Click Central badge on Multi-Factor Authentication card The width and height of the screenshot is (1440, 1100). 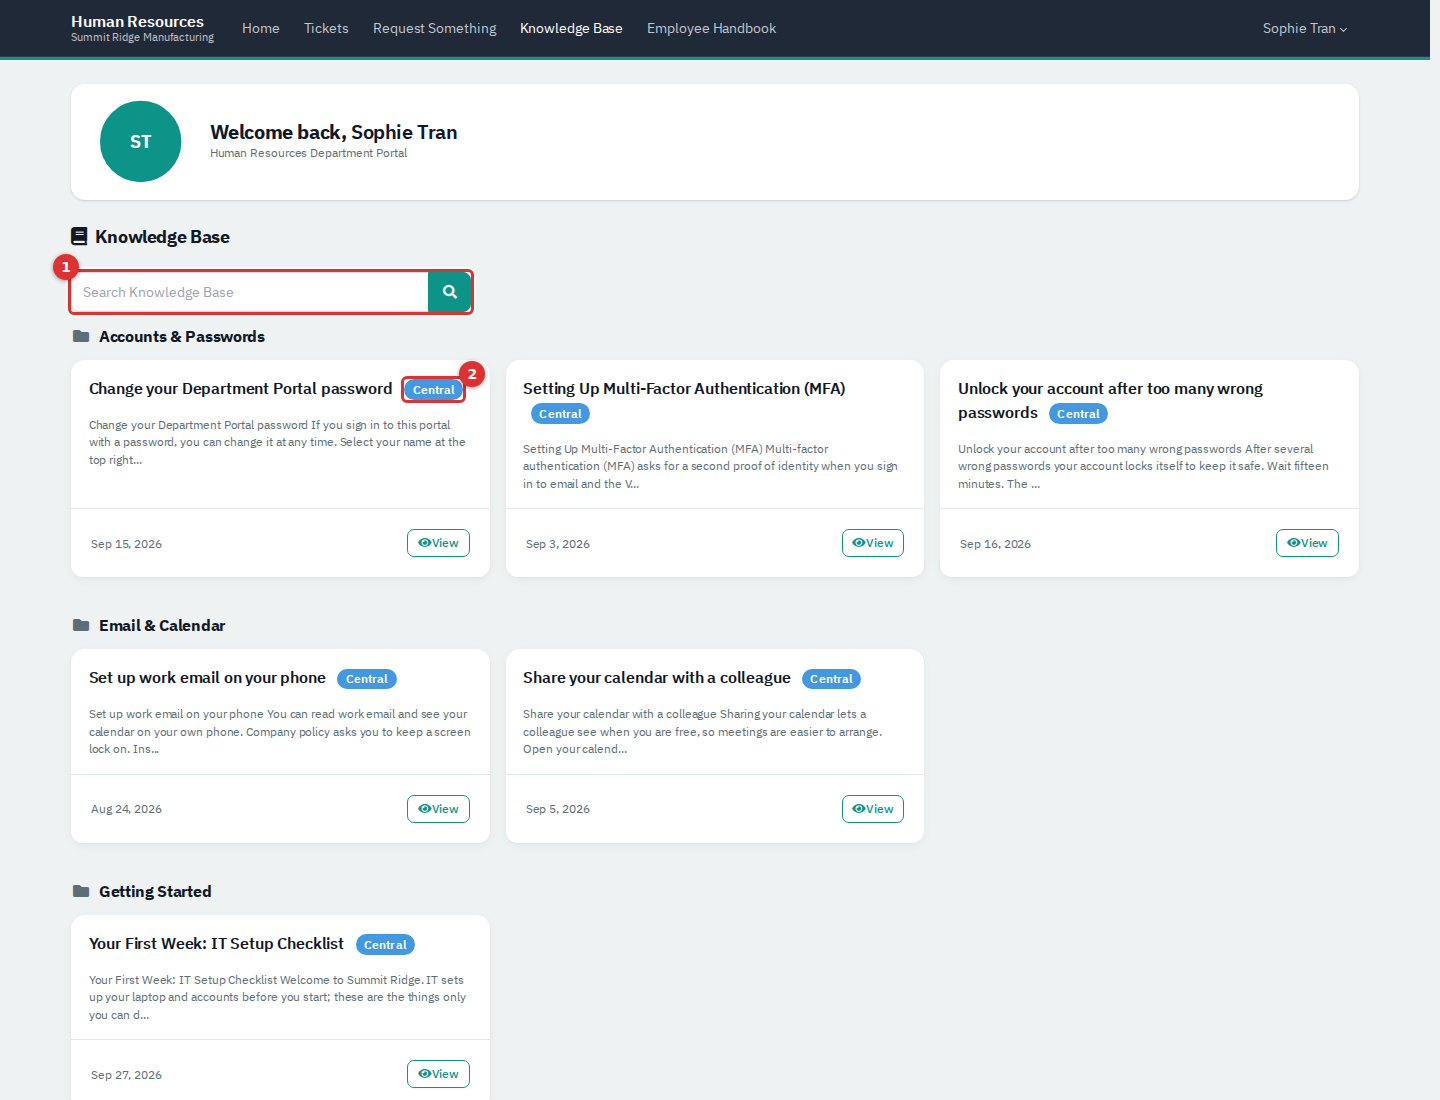click(x=560, y=414)
